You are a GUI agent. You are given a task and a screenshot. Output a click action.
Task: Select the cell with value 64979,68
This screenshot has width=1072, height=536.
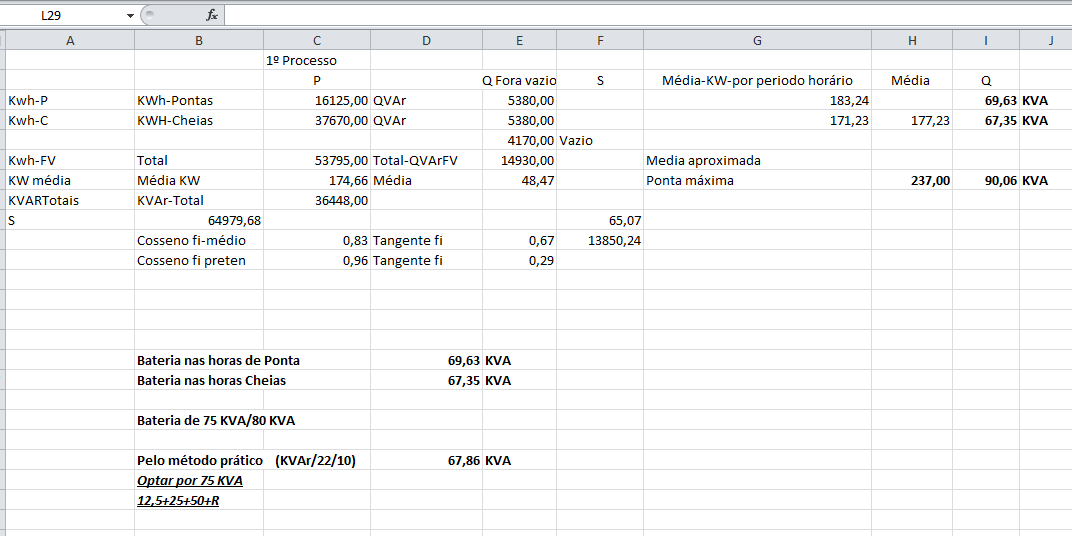(x=199, y=220)
